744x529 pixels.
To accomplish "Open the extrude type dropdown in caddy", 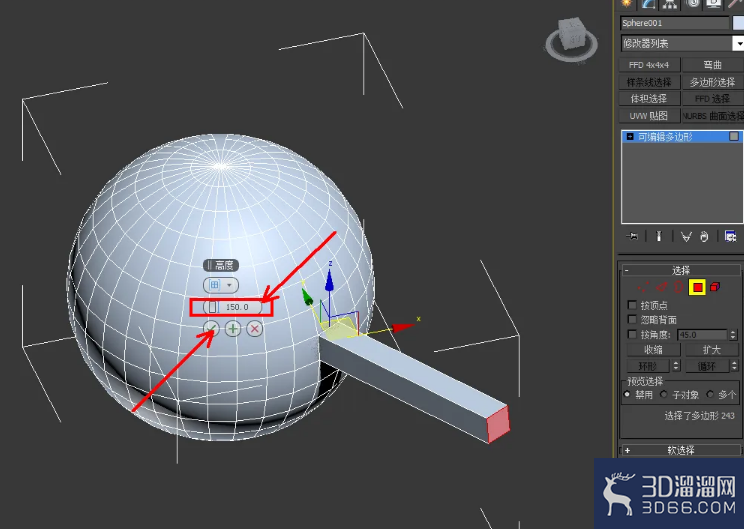I will (x=221, y=285).
